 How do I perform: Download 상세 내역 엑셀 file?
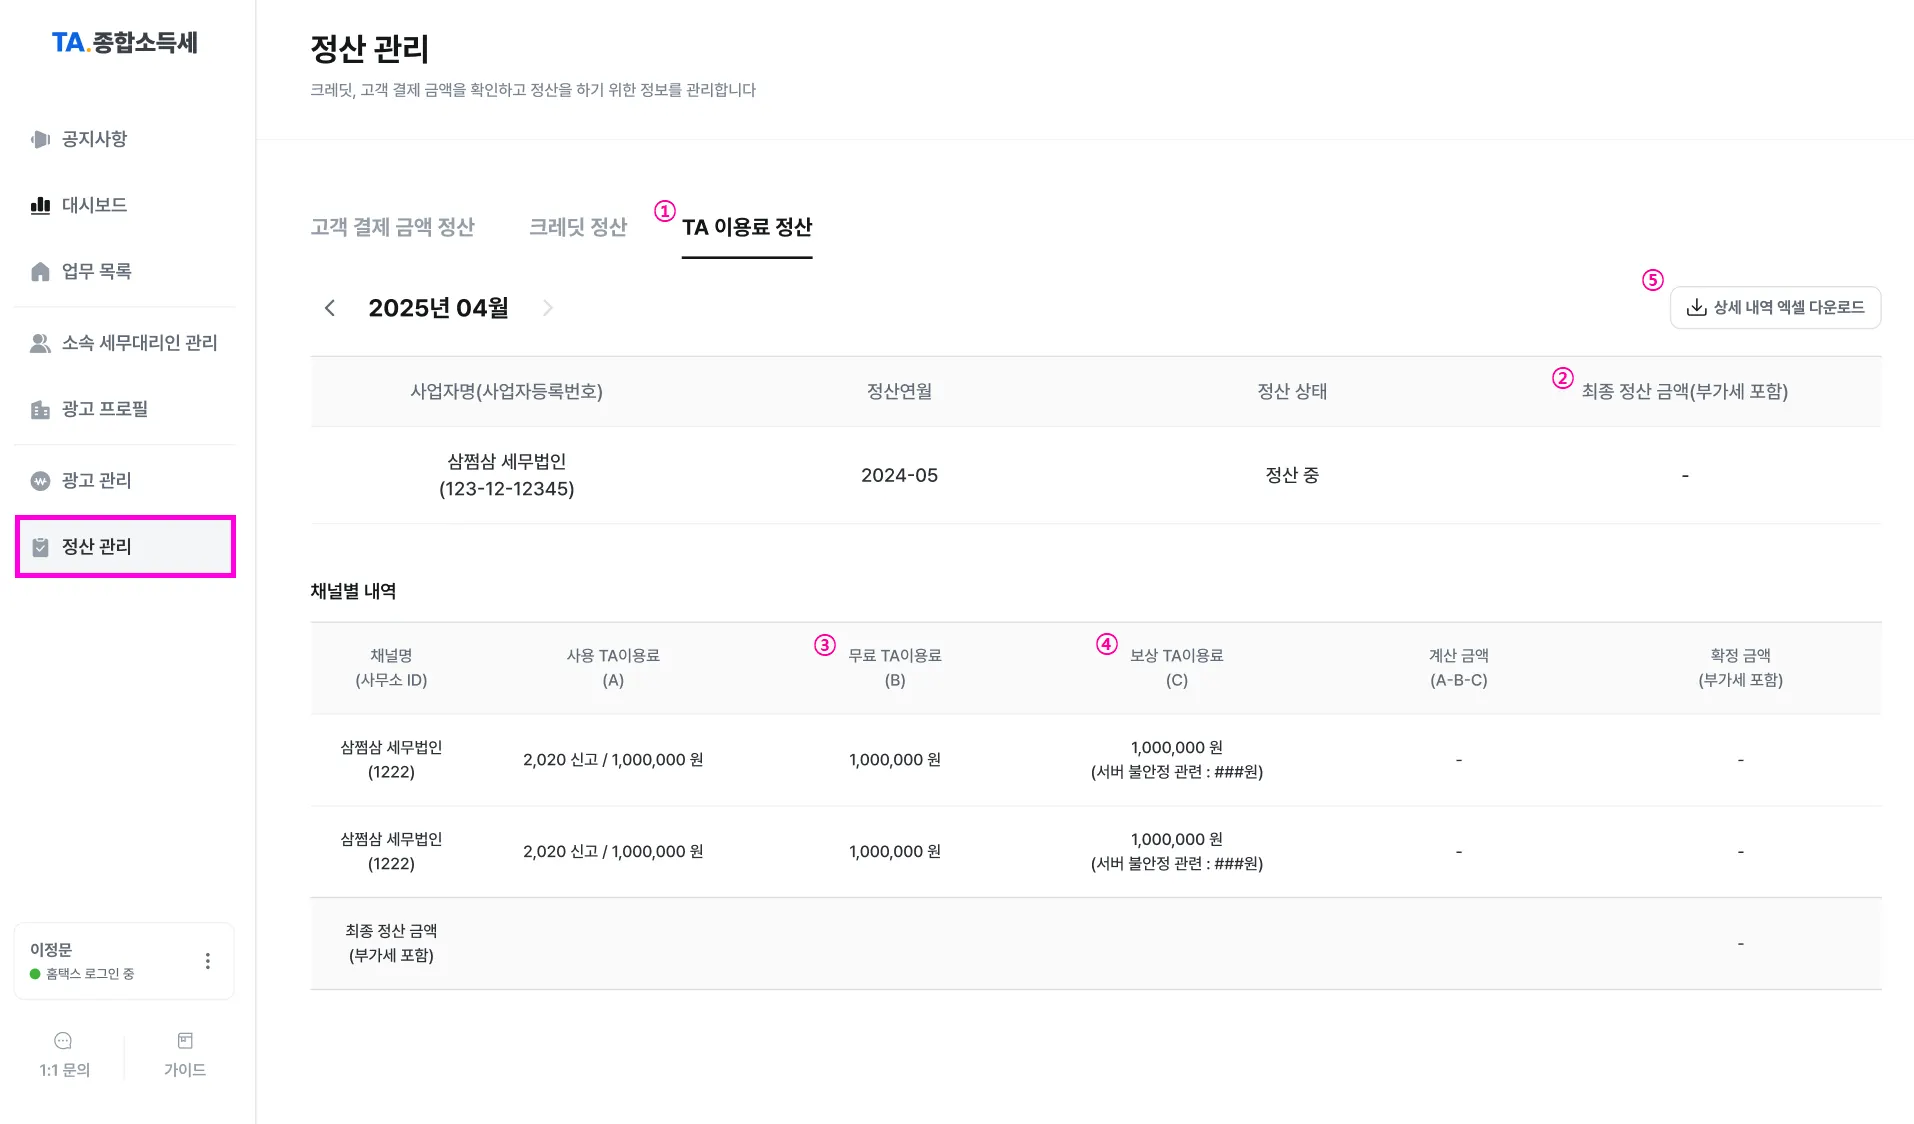1774,308
